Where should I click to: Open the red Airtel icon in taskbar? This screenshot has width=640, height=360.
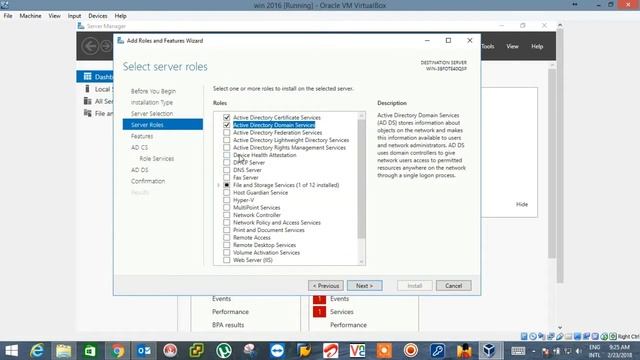pyautogui.click(x=331, y=351)
